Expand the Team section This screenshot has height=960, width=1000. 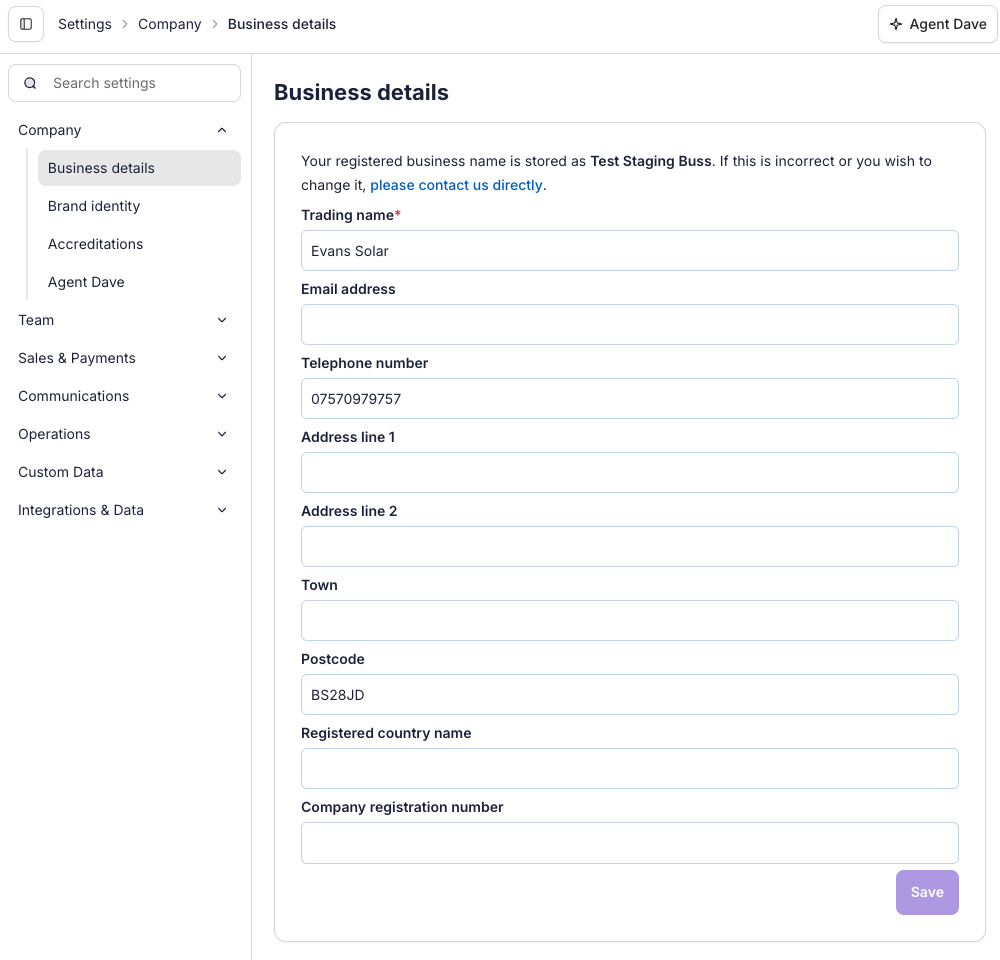pyautogui.click(x=123, y=320)
